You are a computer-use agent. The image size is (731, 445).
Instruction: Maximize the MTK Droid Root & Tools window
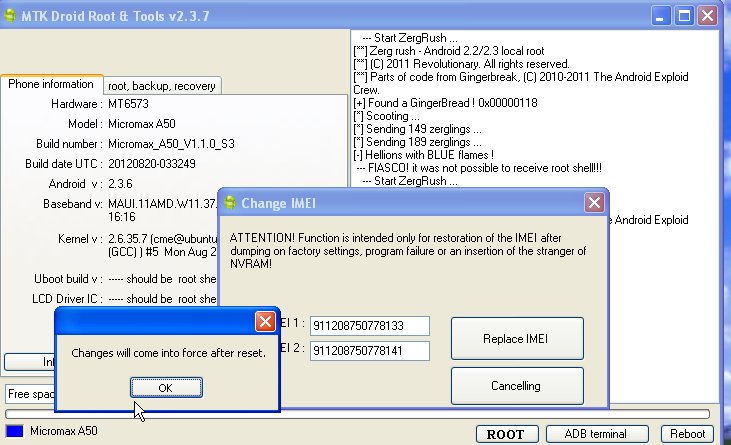pyautogui.click(x=685, y=15)
